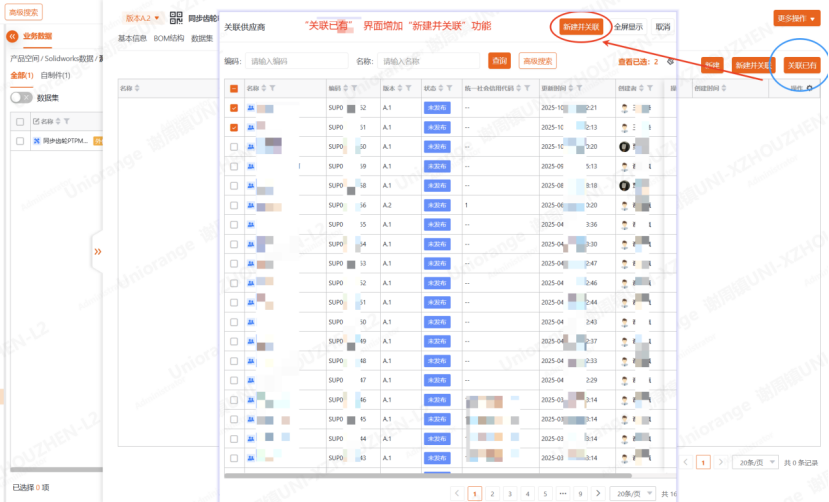The width and height of the screenshot is (829, 502).
Task: Open column settings gear beside 操作
Action: [809, 88]
